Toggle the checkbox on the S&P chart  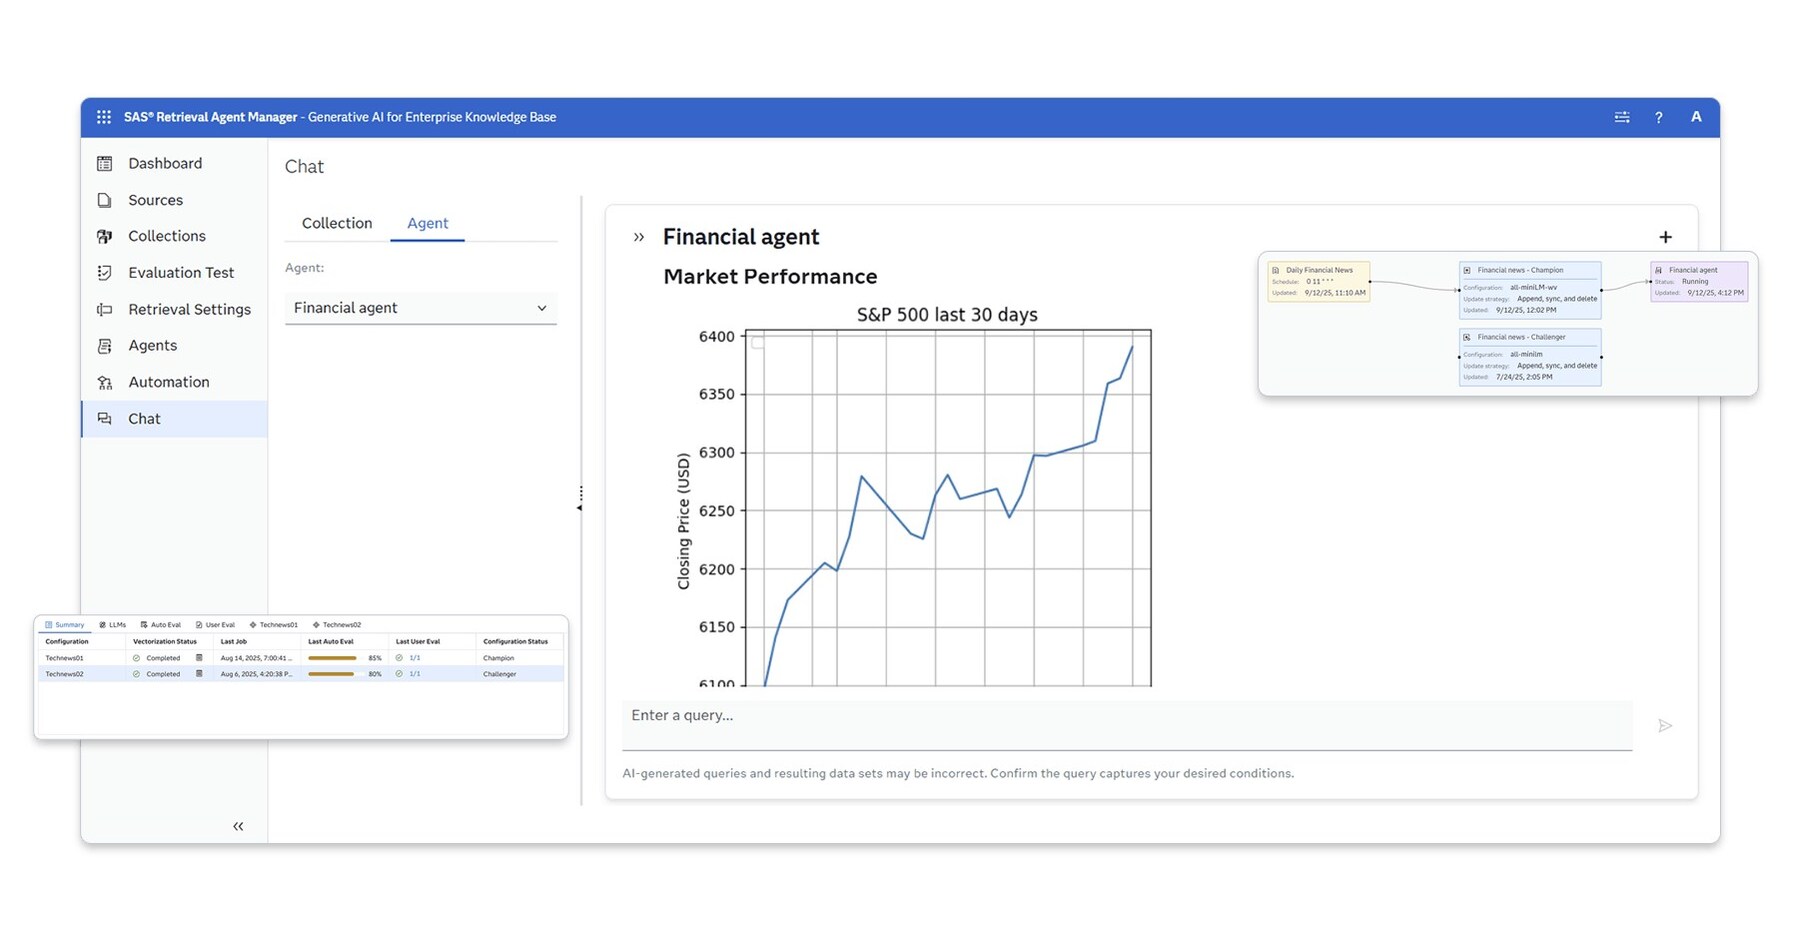[757, 343]
